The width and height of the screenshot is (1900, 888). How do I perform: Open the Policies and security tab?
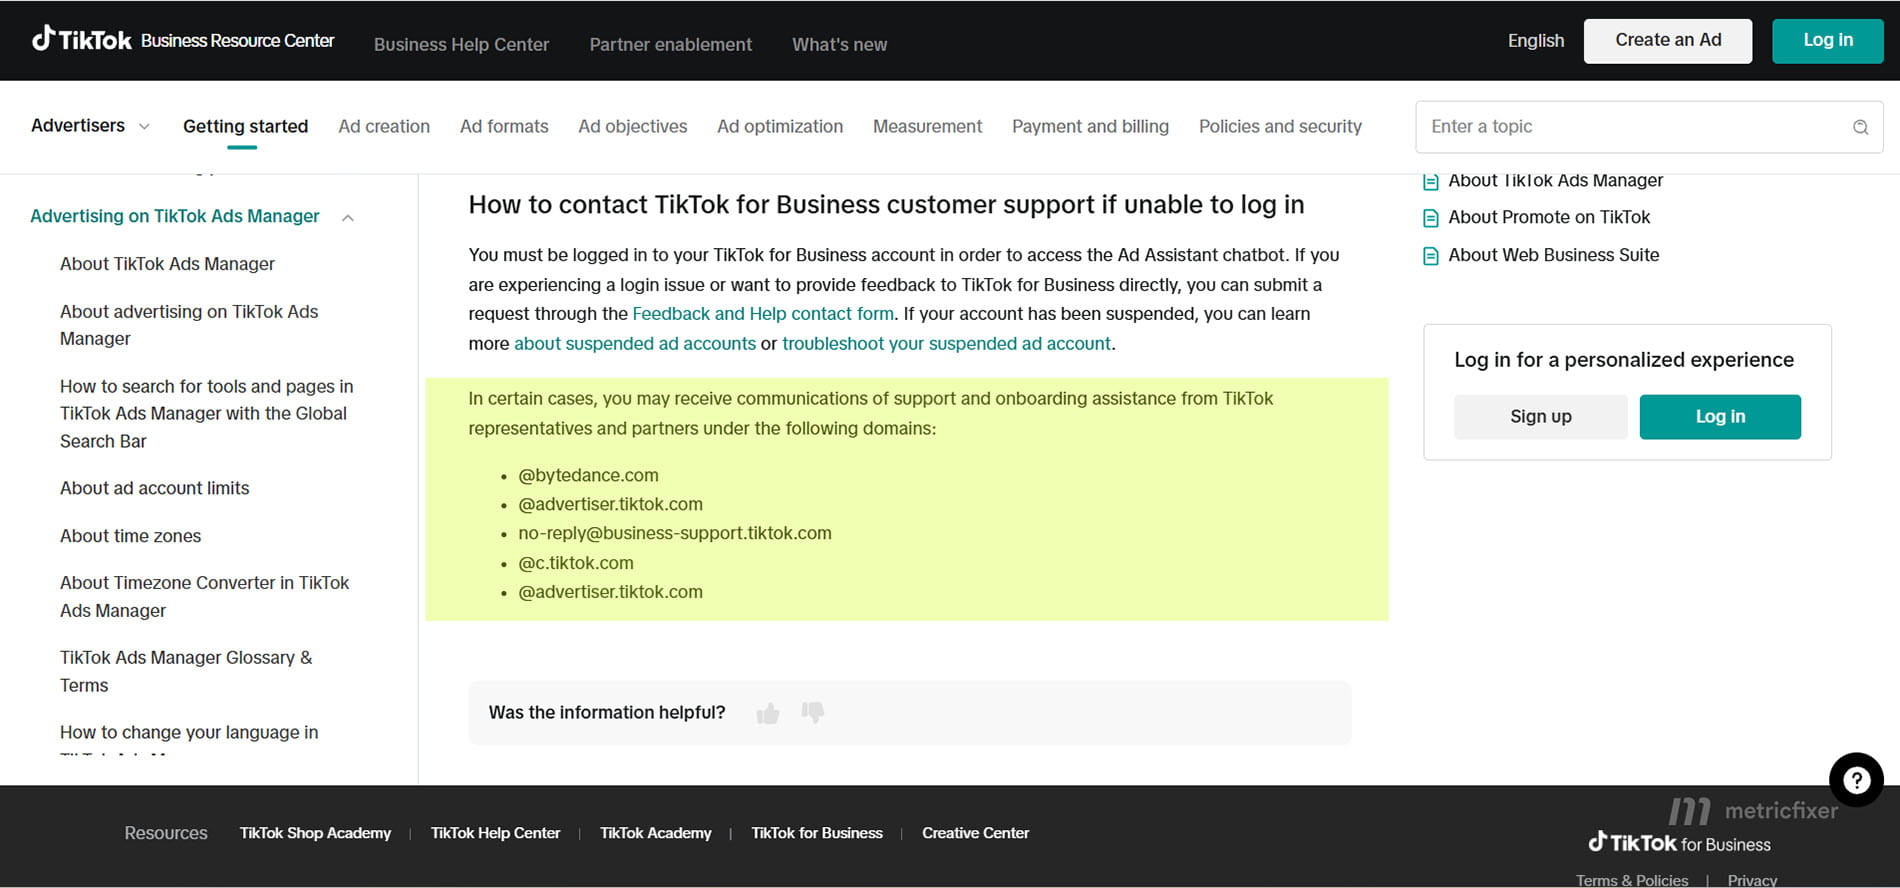(x=1280, y=127)
